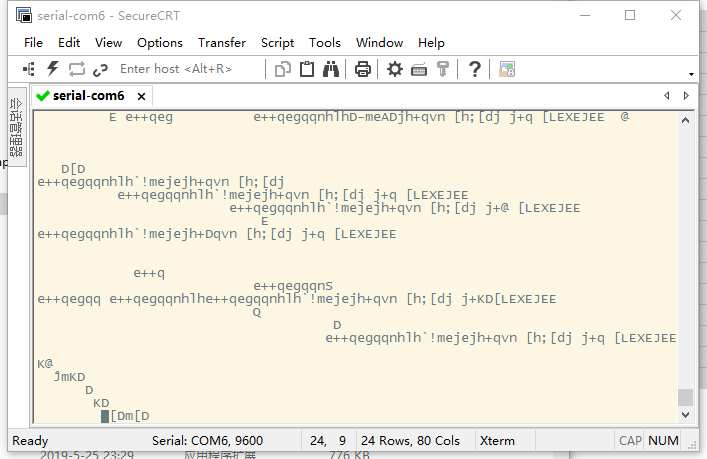Click the NUM status indicator
The width and height of the screenshot is (707, 459).
[x=663, y=441]
